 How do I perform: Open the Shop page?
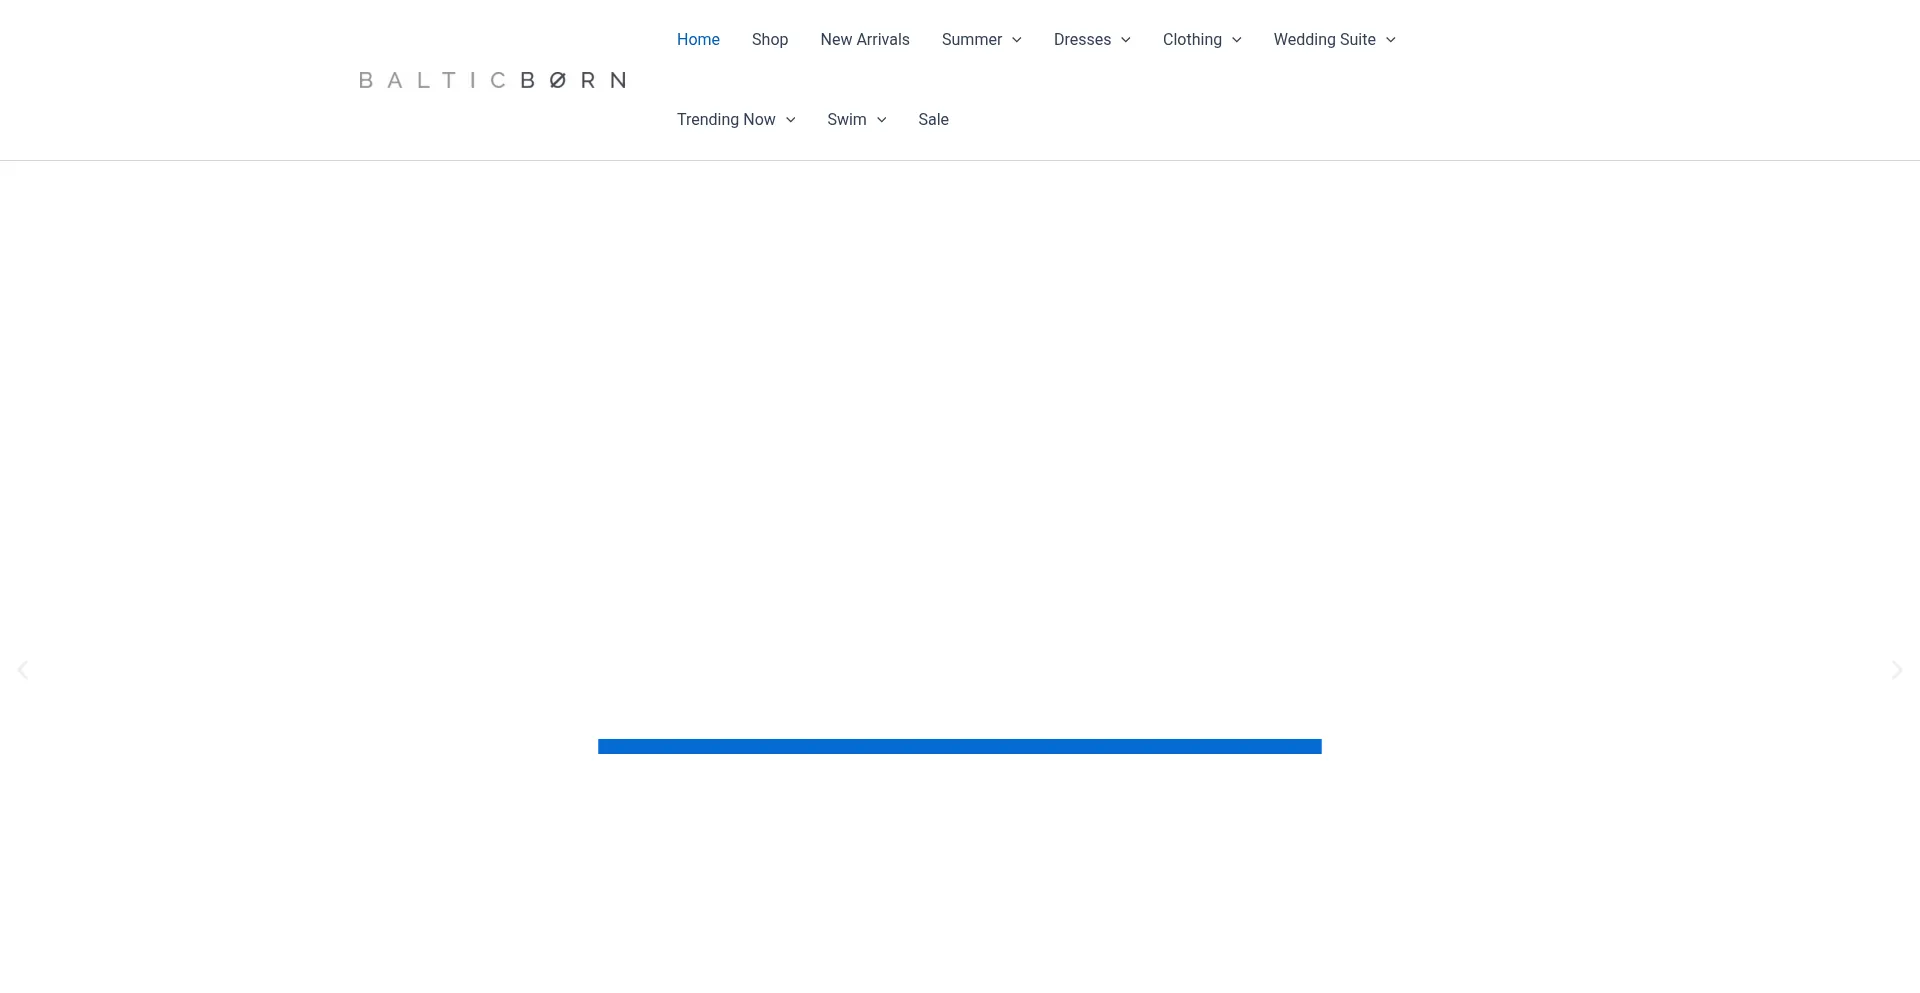pos(770,40)
